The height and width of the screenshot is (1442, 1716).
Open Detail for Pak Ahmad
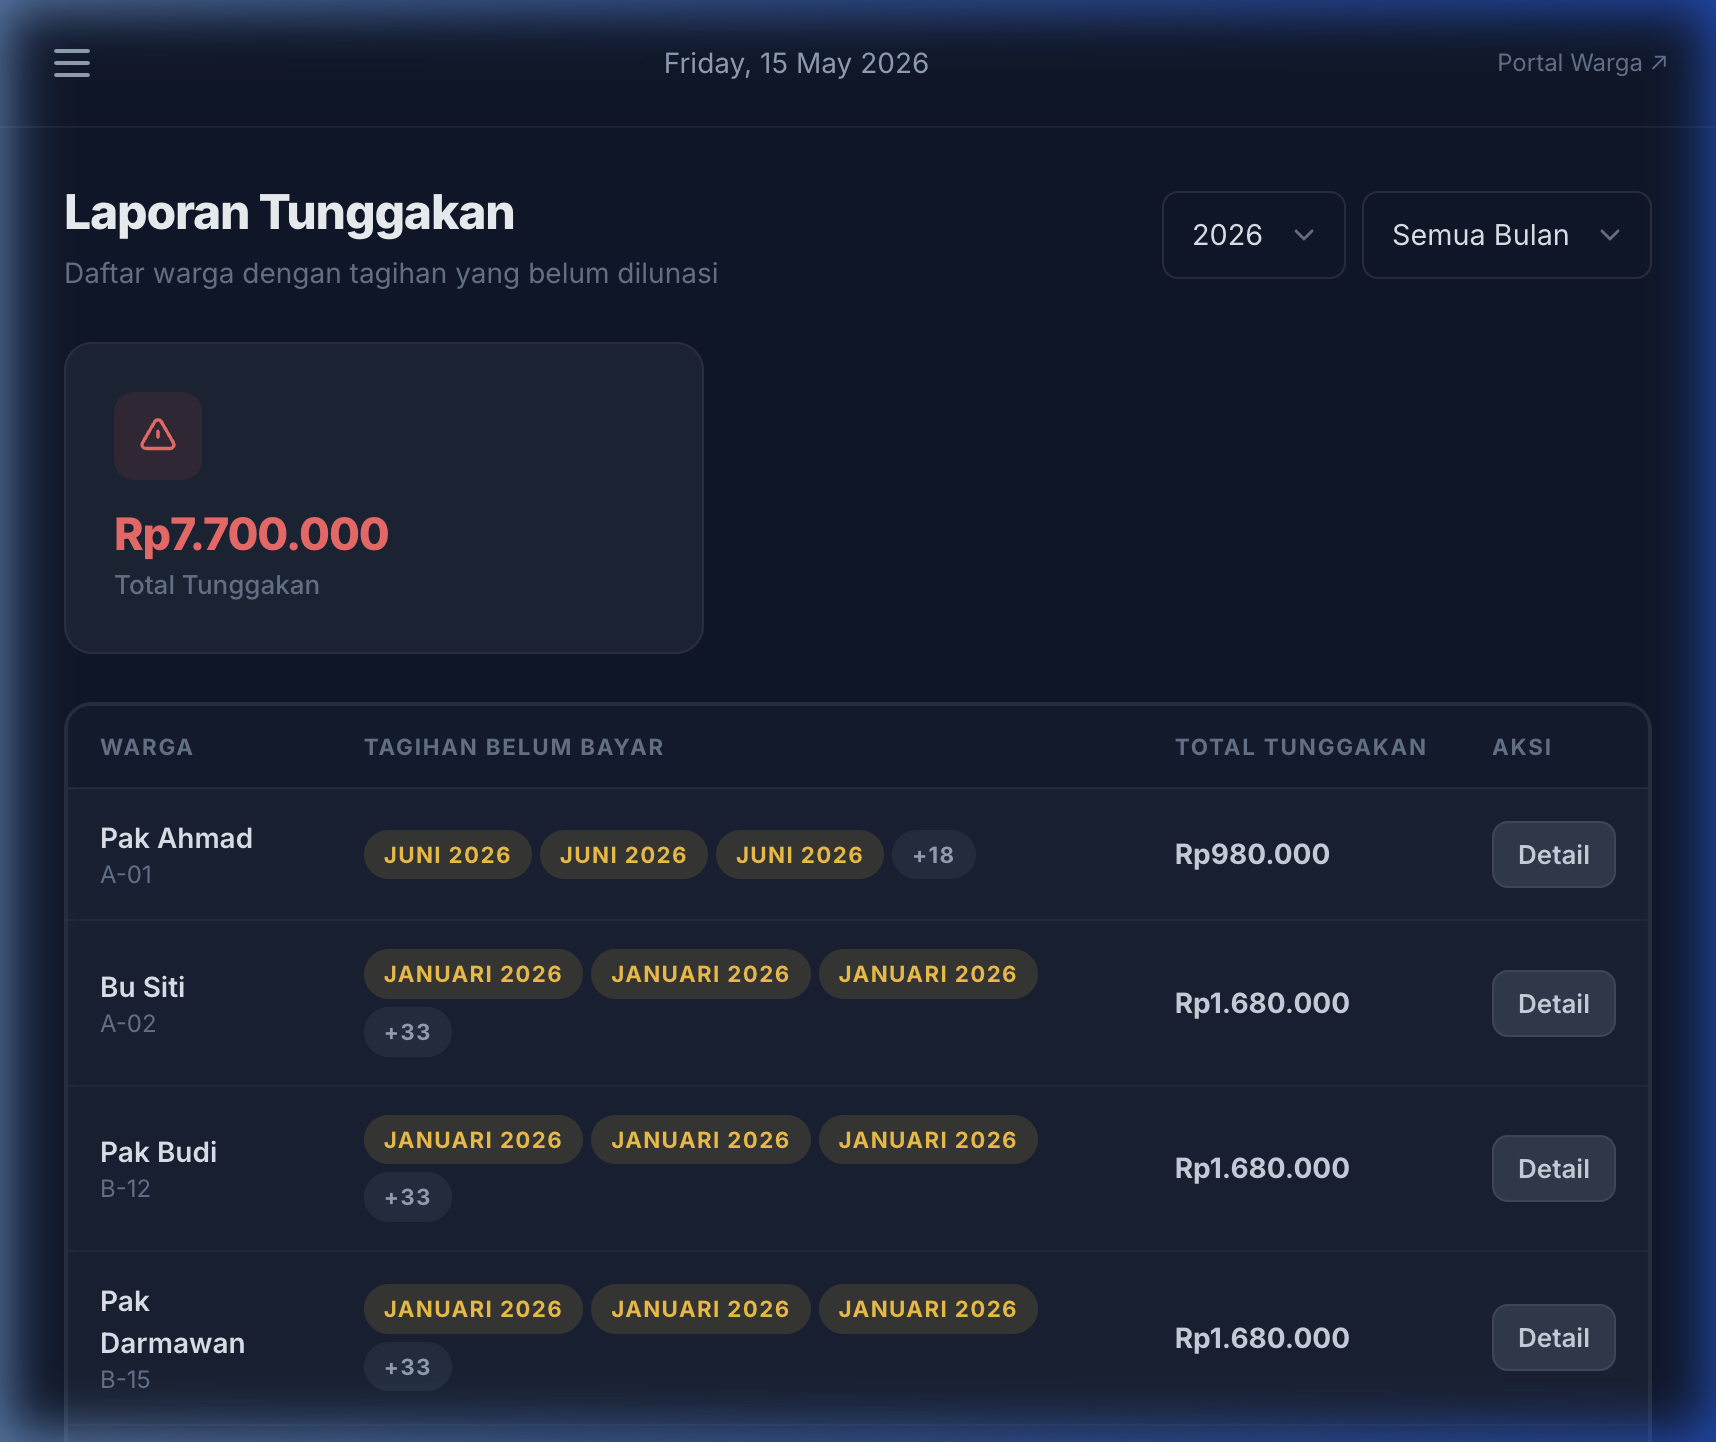coord(1553,854)
